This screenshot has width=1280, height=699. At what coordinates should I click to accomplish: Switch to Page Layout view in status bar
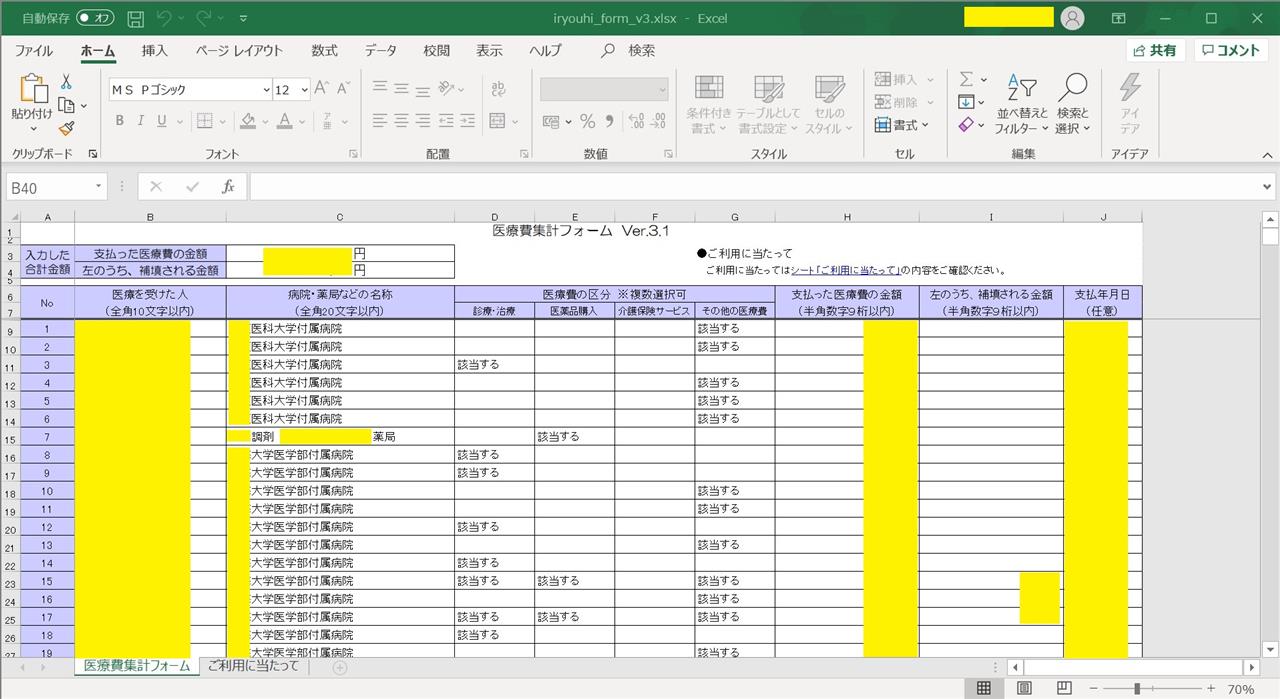tap(1024, 689)
